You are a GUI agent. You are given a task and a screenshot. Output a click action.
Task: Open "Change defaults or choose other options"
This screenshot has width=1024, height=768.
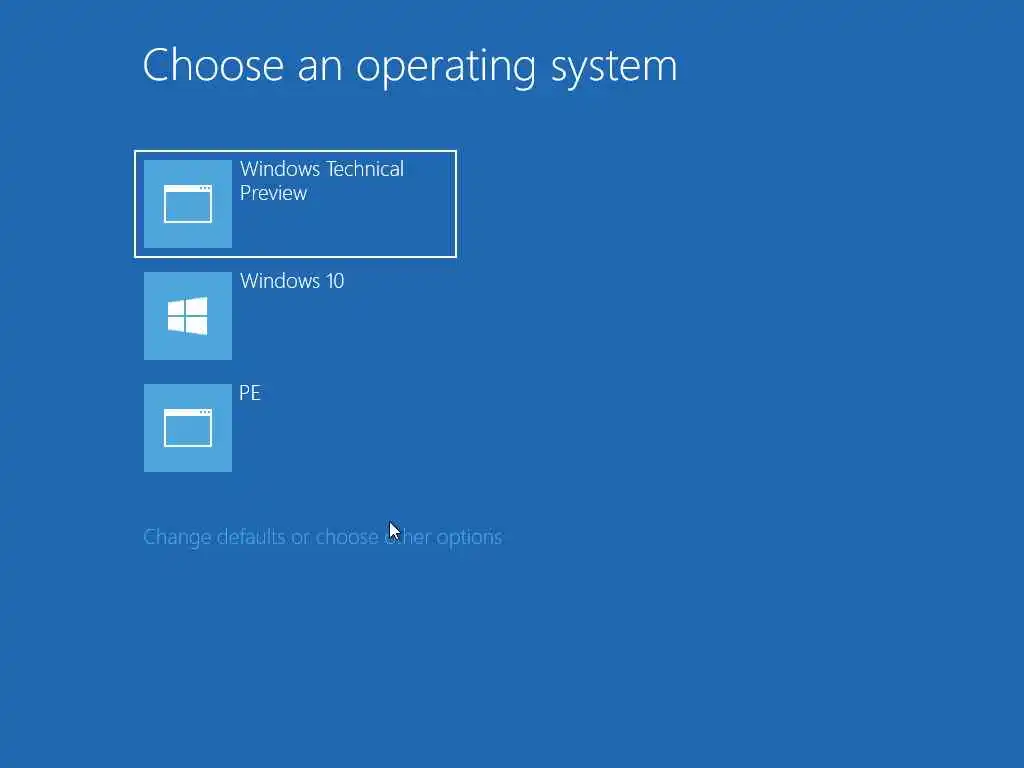pyautogui.click(x=323, y=537)
